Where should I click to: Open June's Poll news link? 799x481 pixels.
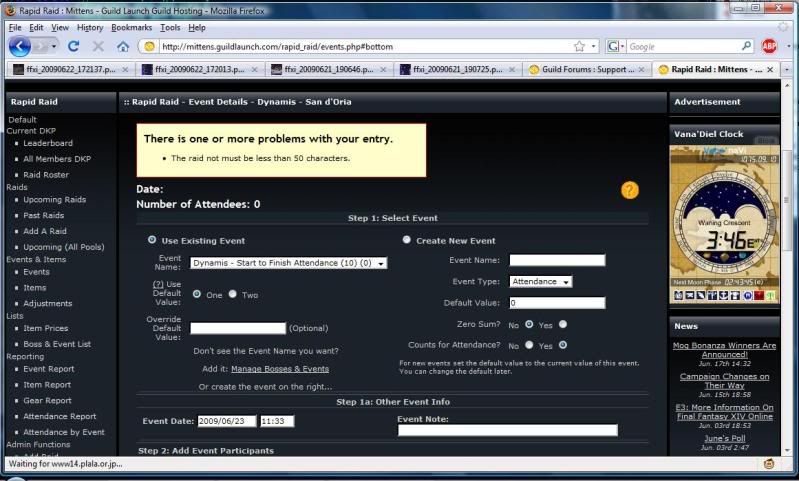[725, 438]
